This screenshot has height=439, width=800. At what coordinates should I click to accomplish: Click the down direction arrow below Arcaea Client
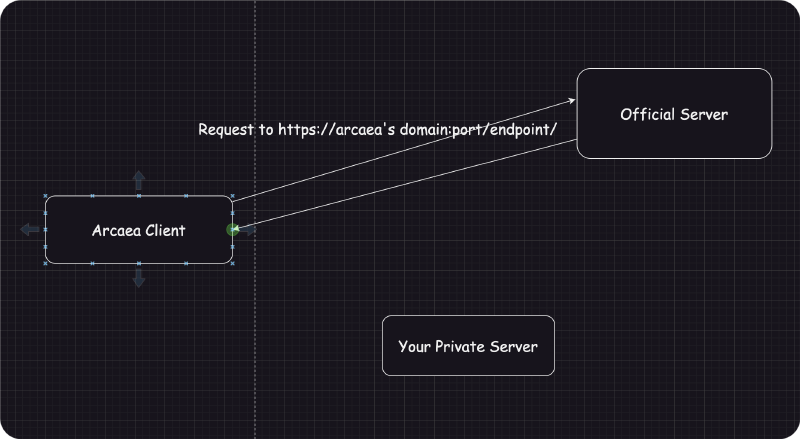pyautogui.click(x=139, y=278)
